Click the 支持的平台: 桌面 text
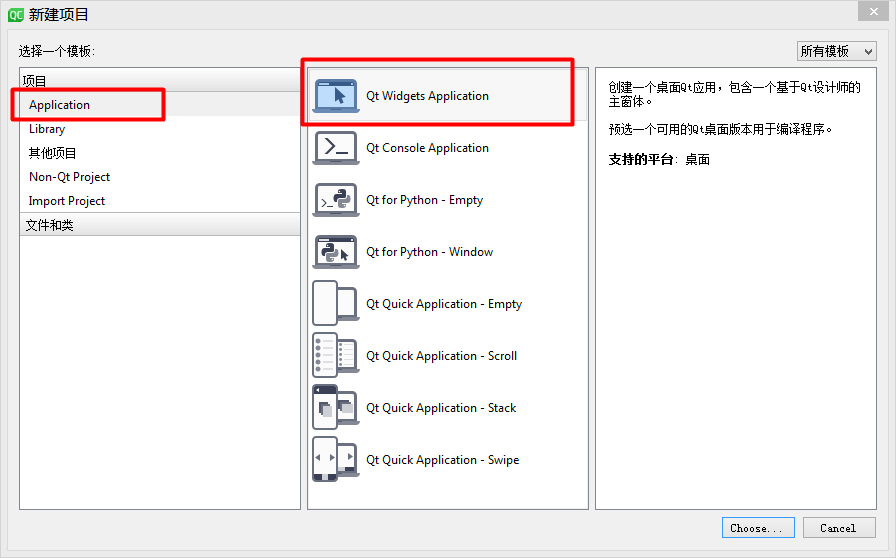Screen dimensions: 896x558 [659, 160]
